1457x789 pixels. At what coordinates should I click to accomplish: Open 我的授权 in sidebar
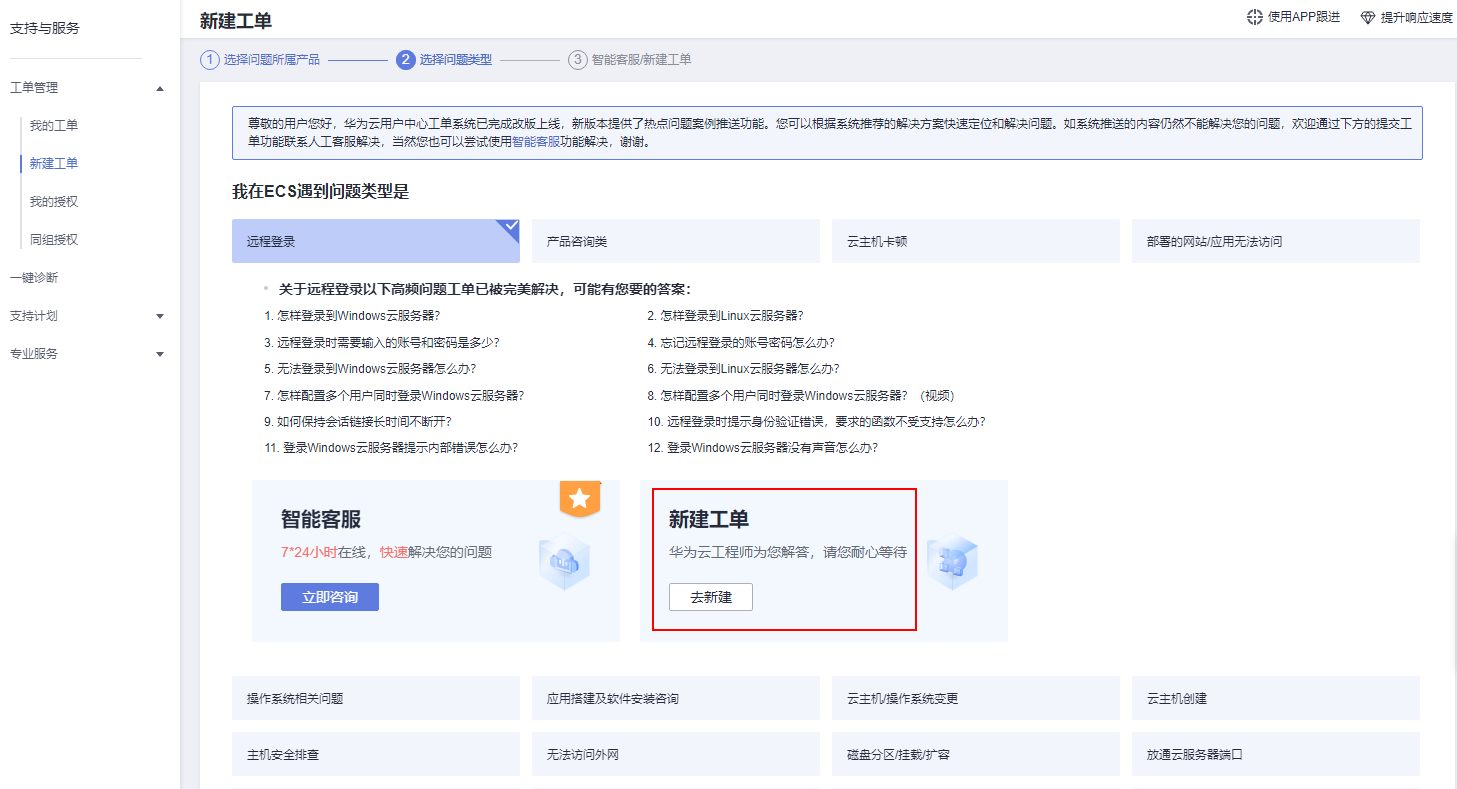(54, 202)
